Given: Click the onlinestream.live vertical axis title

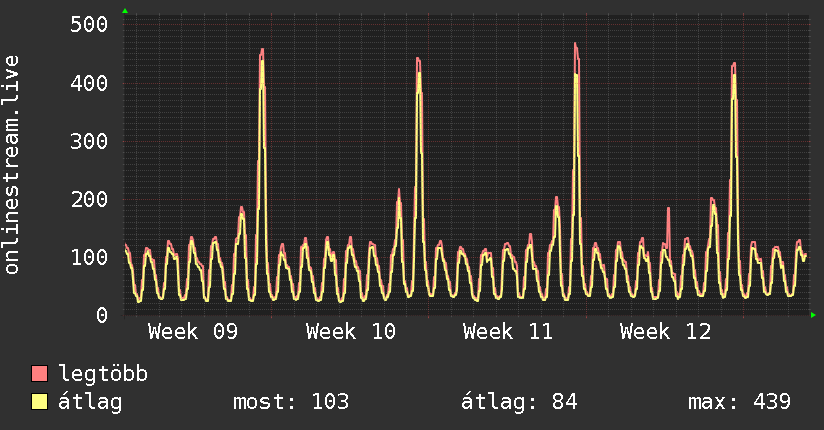Looking at the screenshot, I should [x=11, y=165].
